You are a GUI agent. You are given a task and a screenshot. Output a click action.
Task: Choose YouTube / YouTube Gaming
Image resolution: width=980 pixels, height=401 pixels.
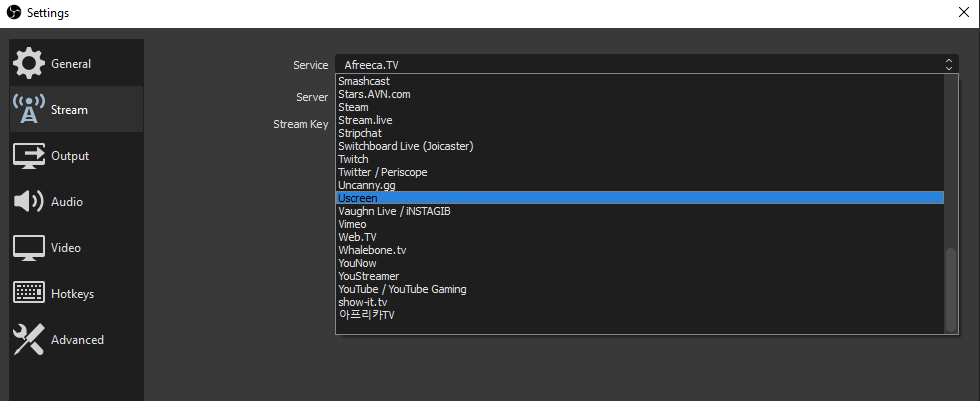[x=639, y=289]
